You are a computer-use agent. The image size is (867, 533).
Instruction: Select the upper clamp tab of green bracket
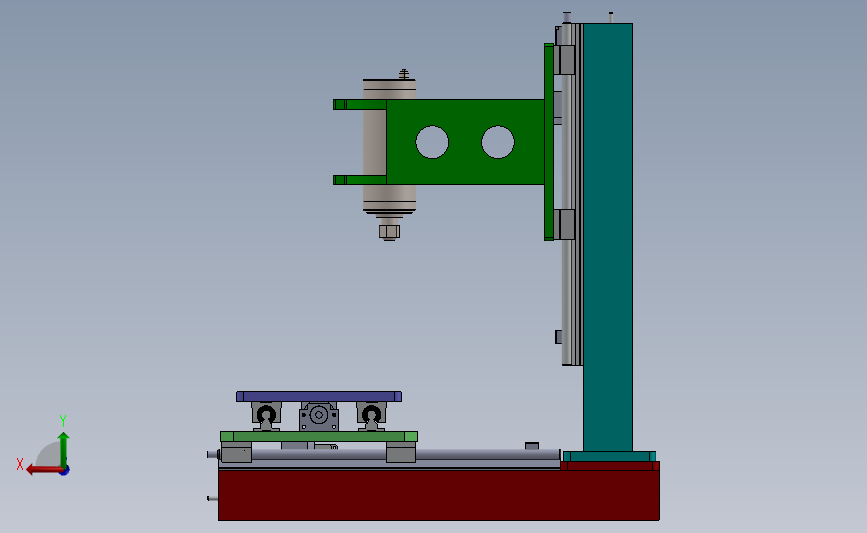point(359,104)
